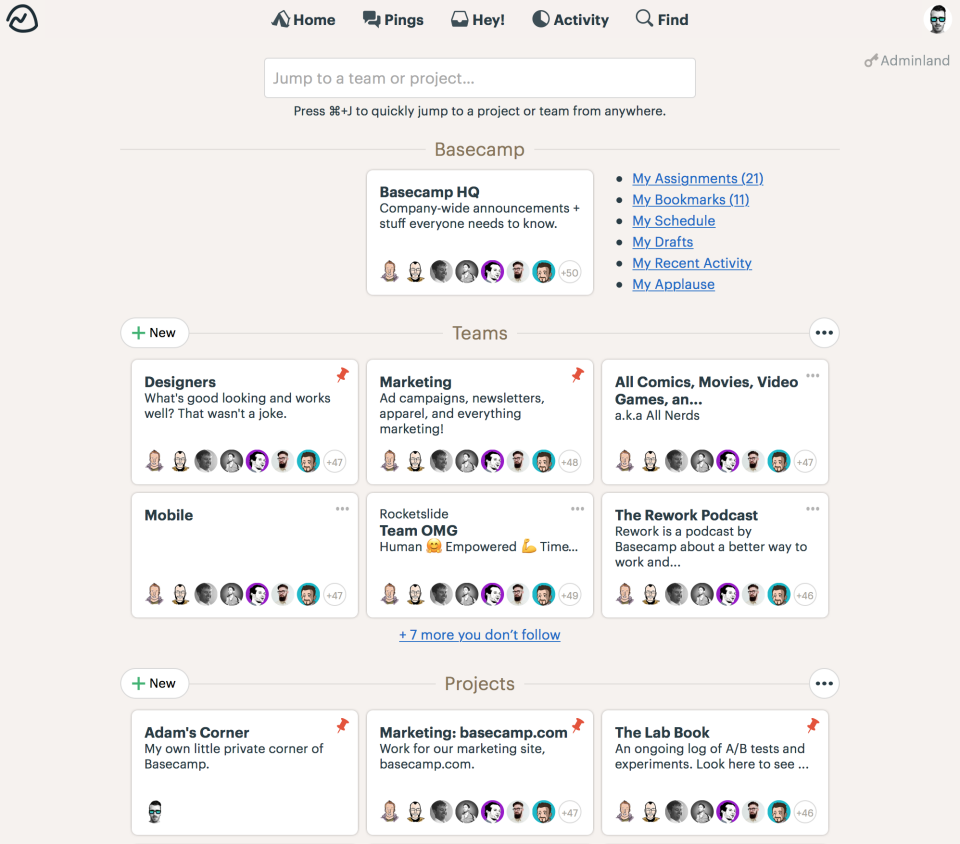
Task: Click the Jump to a team or project field
Action: click(x=480, y=78)
